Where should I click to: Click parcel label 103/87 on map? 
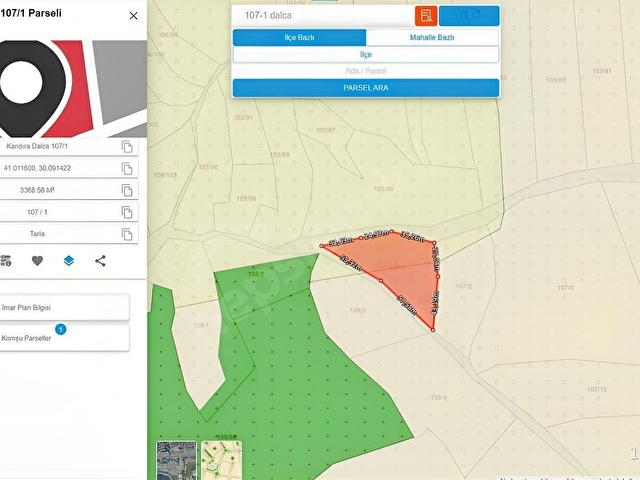pos(325,130)
